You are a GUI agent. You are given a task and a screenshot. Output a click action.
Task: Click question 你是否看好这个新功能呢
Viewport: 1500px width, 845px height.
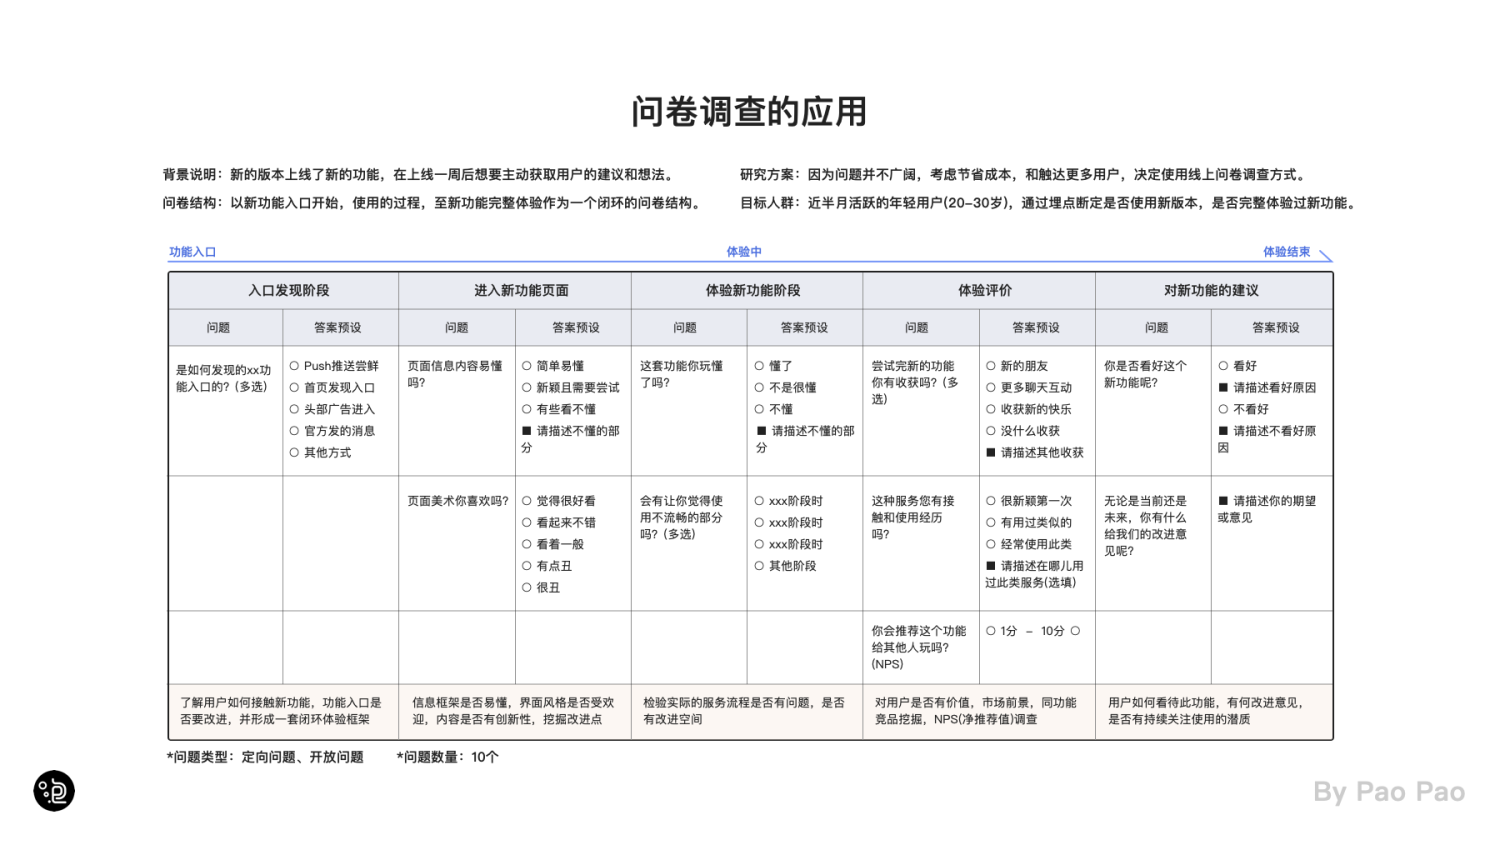(1146, 374)
